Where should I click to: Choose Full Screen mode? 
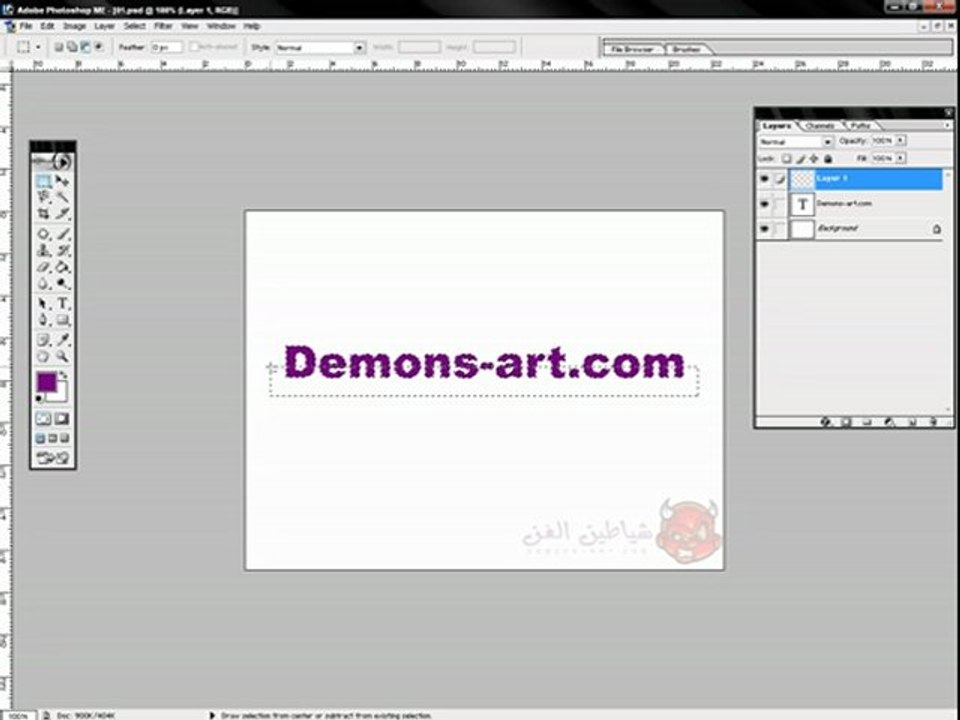pyautogui.click(x=64, y=438)
